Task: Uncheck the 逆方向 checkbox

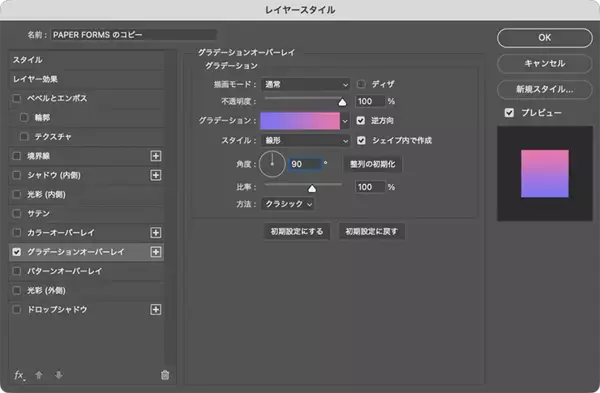Action: click(x=361, y=121)
